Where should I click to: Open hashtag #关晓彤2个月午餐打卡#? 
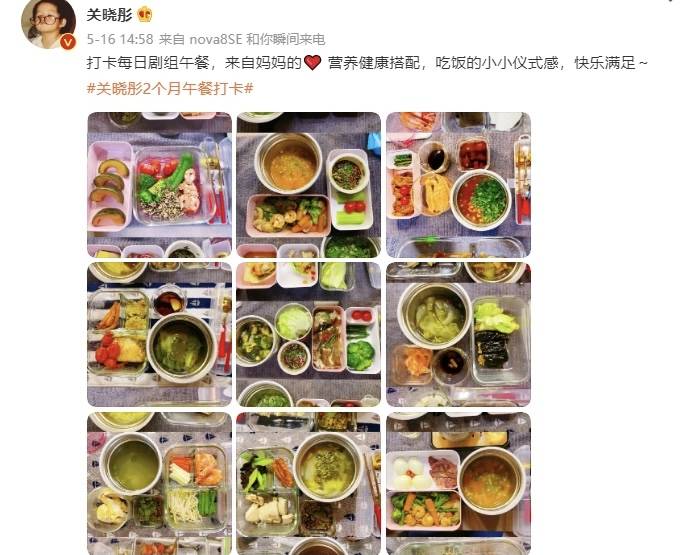tap(170, 88)
